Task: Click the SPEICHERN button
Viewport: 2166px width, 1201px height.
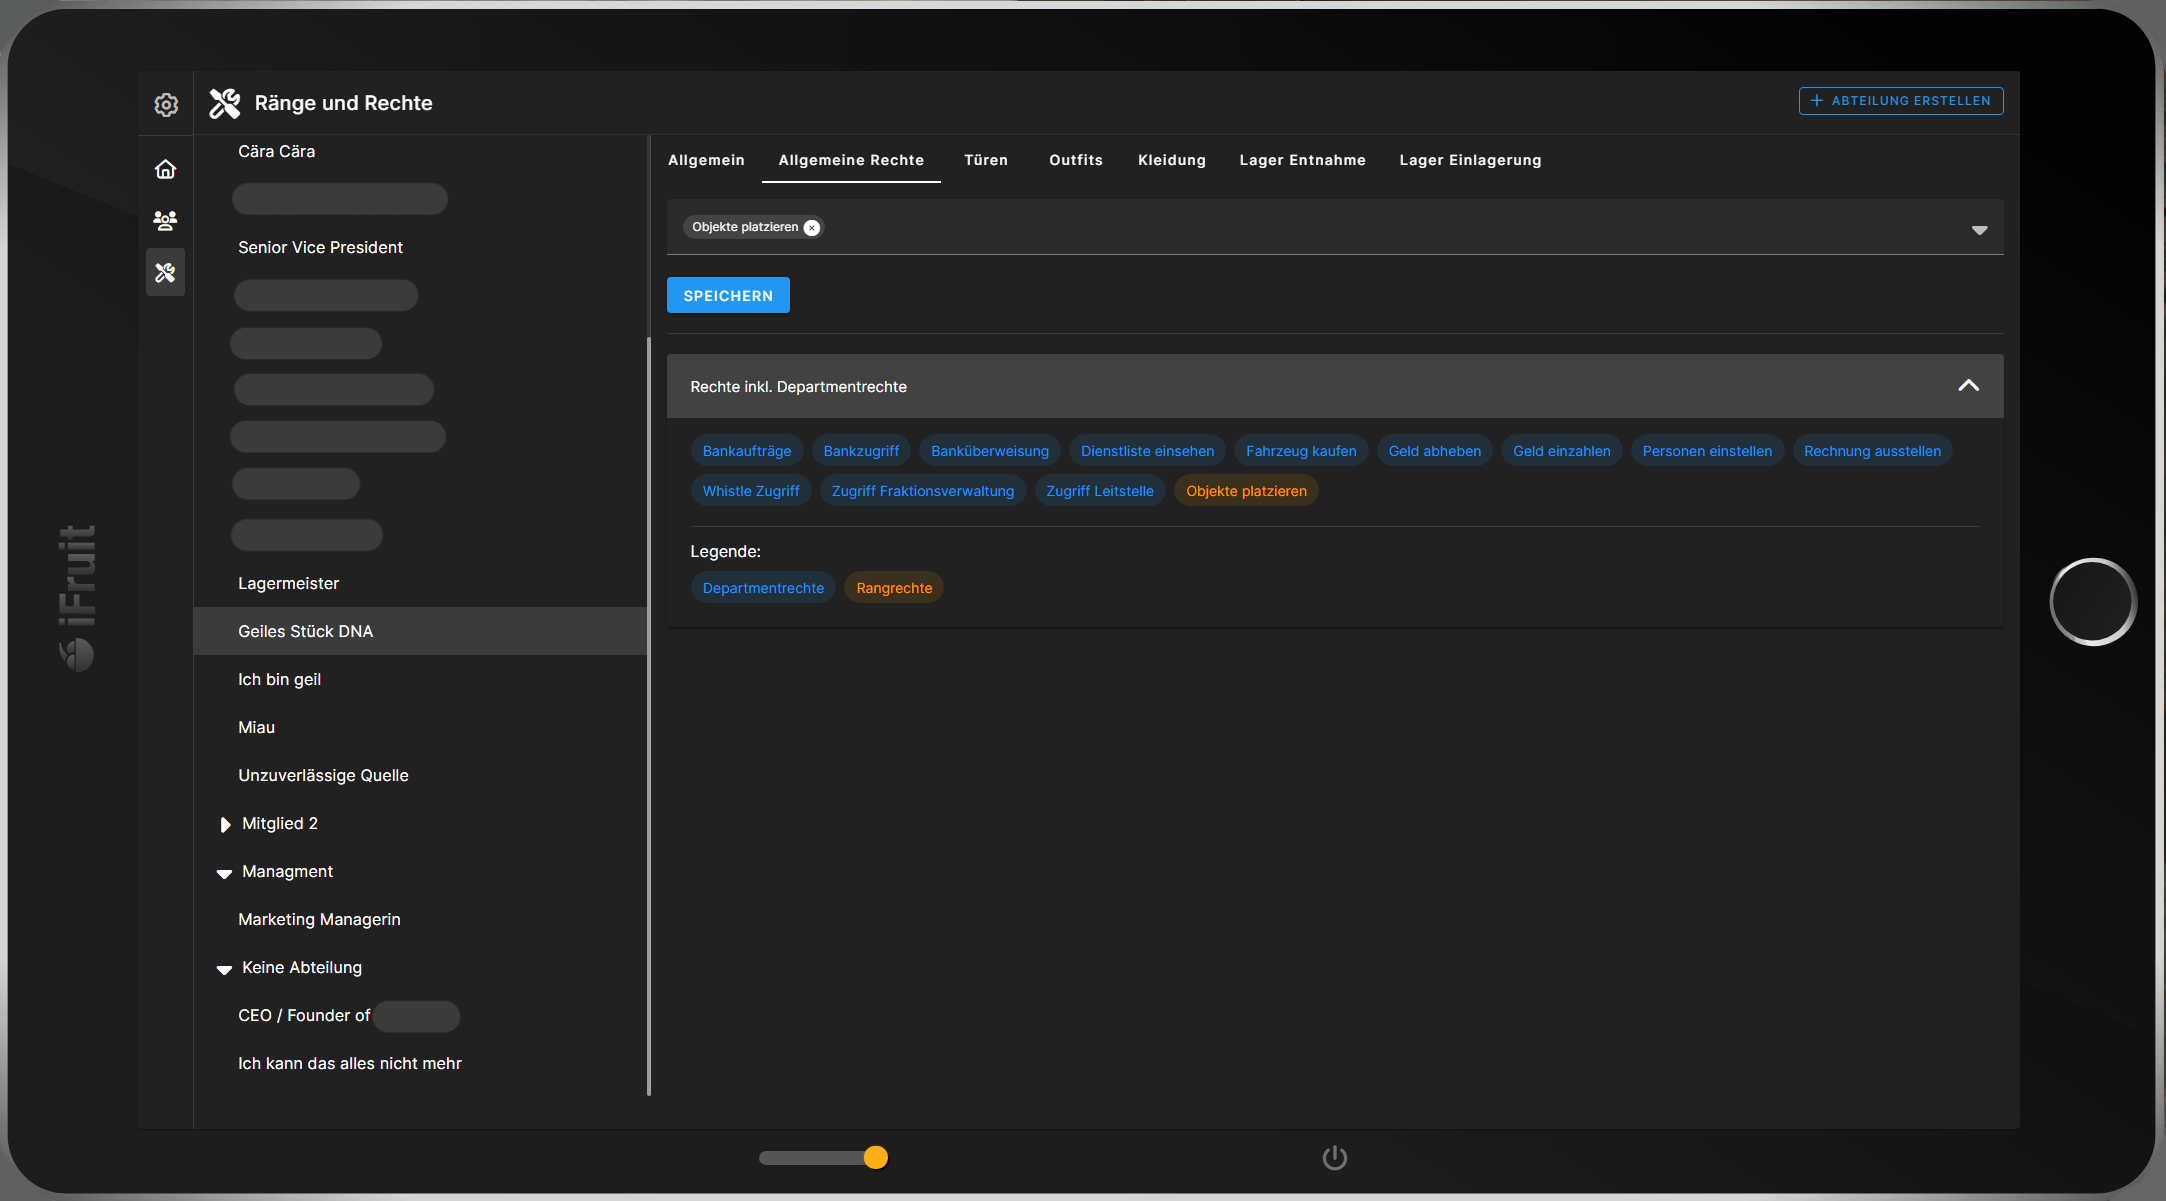Action: point(729,294)
